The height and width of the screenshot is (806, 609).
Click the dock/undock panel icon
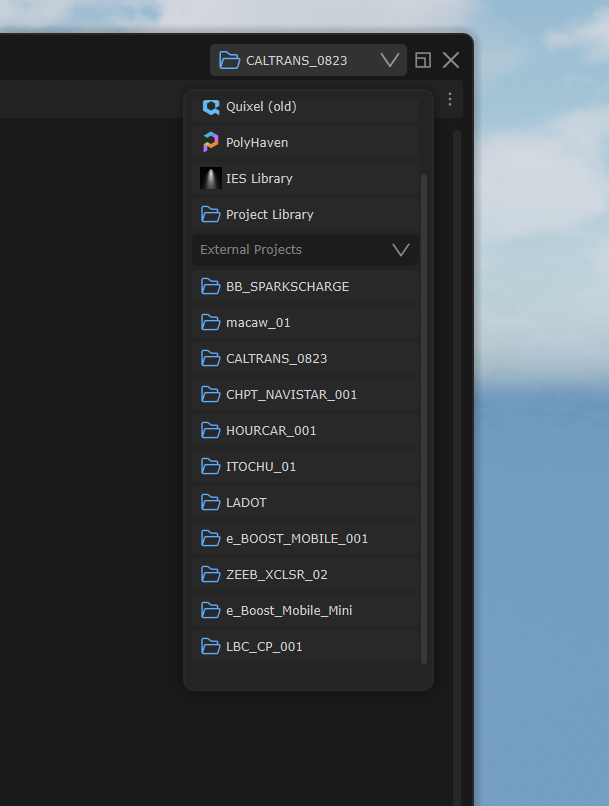coord(423,60)
